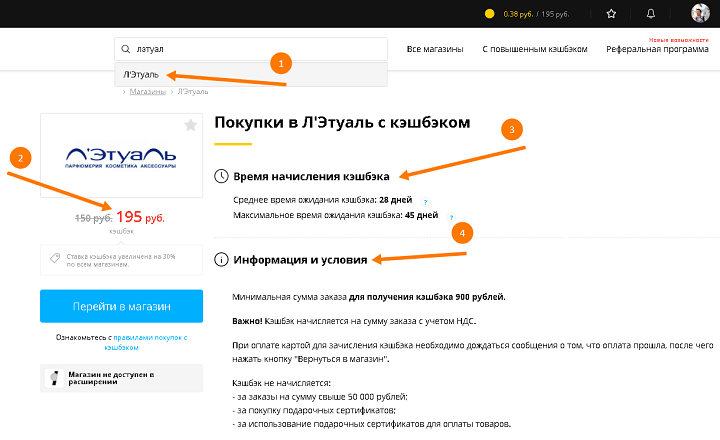The height and width of the screenshot is (440, 720).
Task: Click info icon beside Информация и условия
Action: click(221, 259)
